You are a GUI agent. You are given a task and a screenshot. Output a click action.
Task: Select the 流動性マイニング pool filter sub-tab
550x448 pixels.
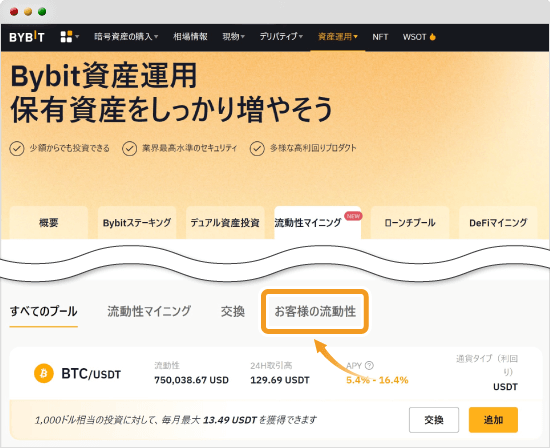point(149,311)
